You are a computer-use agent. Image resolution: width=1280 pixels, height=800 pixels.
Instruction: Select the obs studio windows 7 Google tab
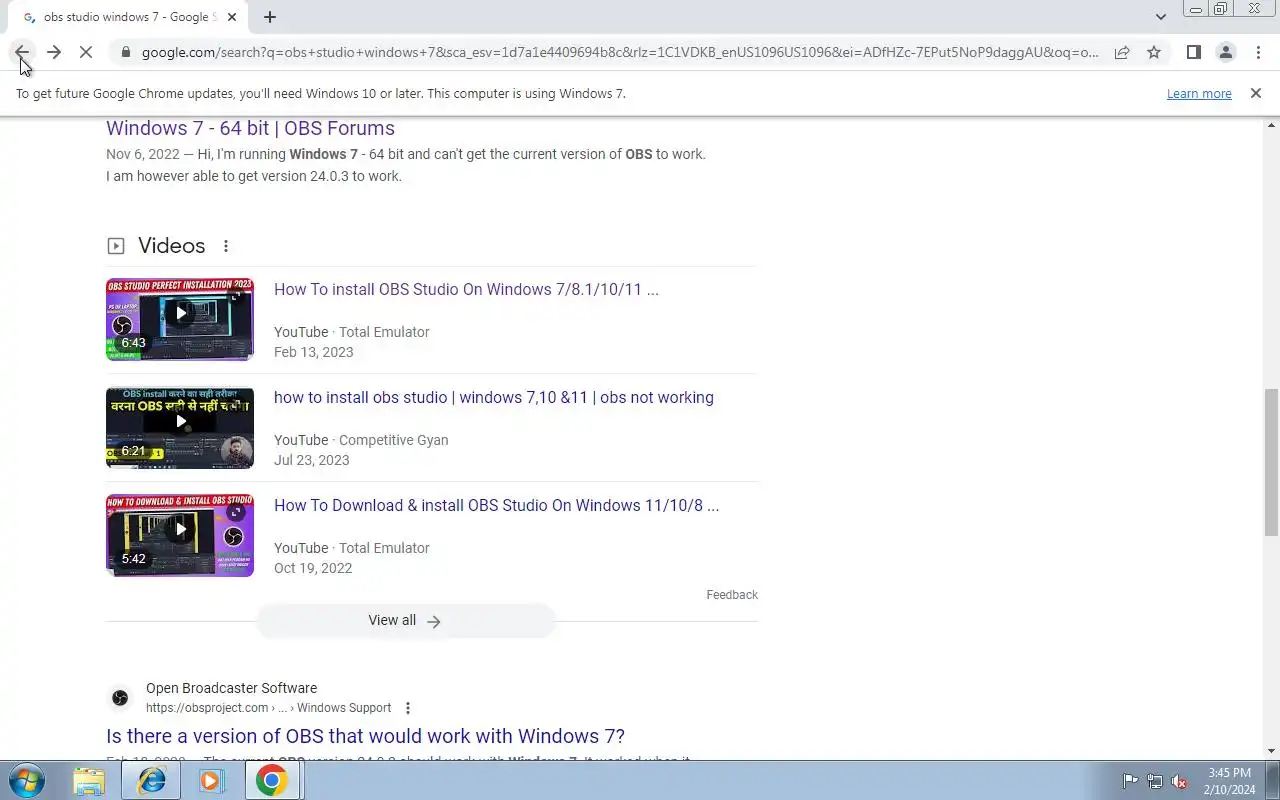[130, 17]
